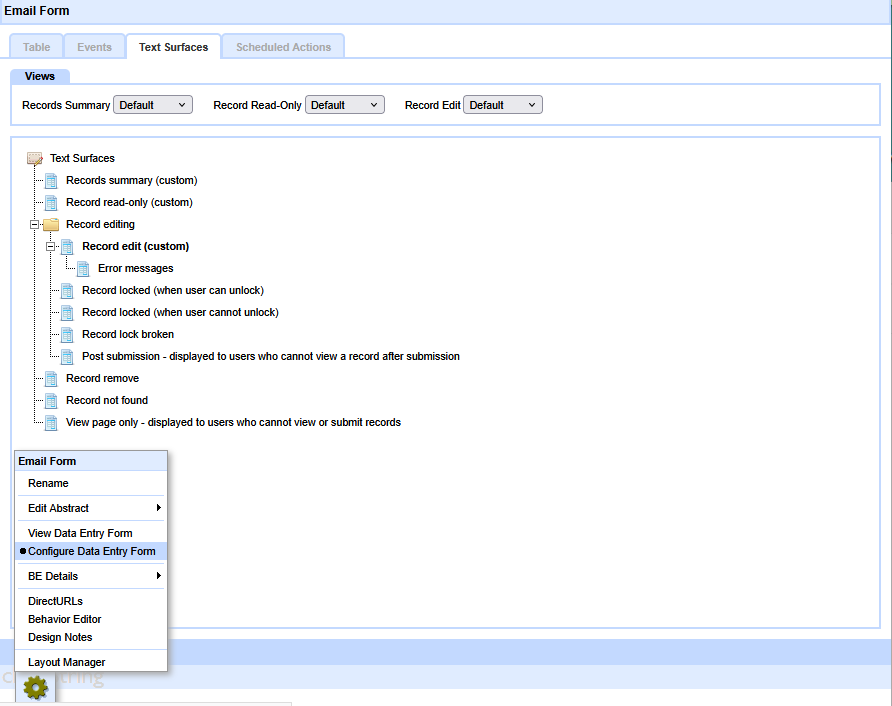Click the green gear settings icon

point(35,687)
